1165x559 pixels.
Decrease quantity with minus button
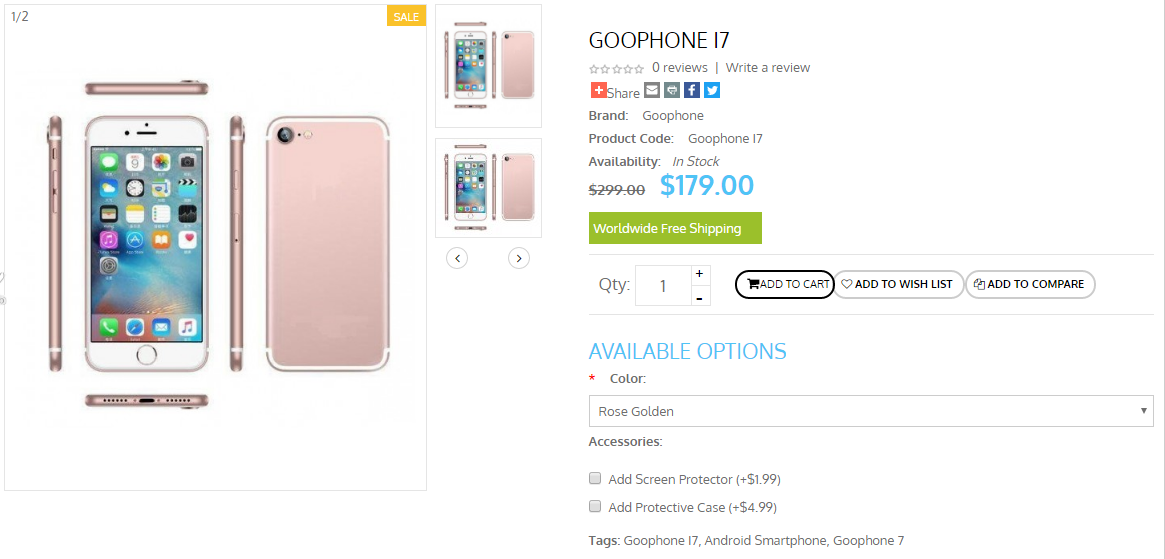(699, 297)
